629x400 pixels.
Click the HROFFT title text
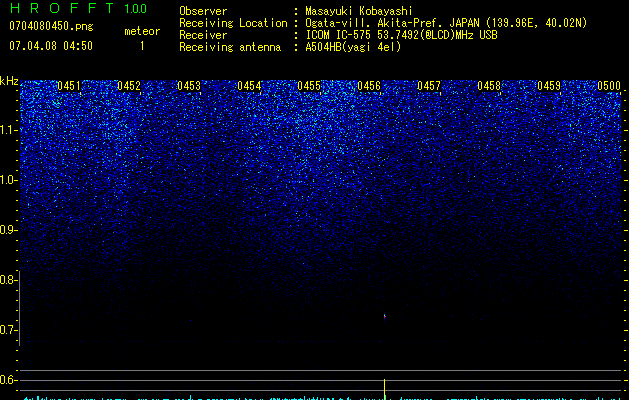point(62,8)
